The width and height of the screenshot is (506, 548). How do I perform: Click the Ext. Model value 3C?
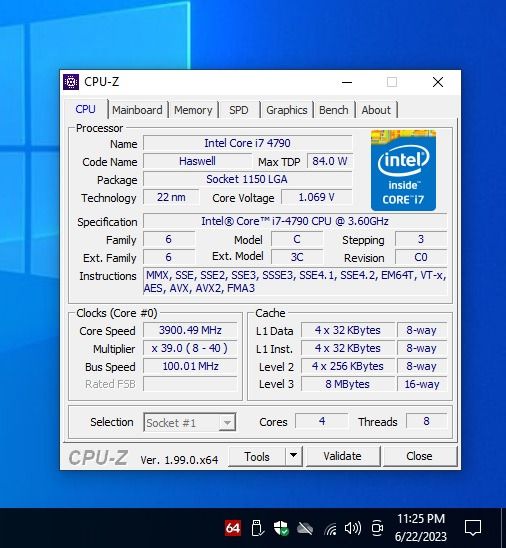tap(297, 257)
